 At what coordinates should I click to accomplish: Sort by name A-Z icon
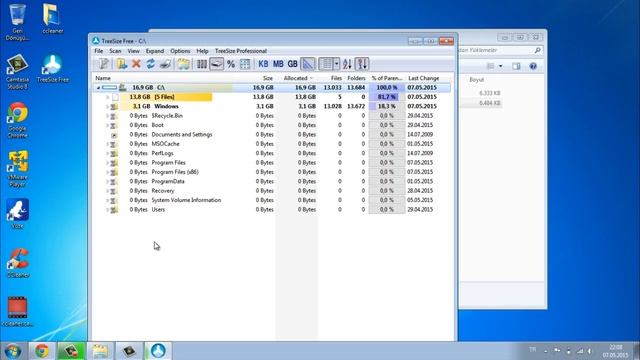tap(347, 64)
